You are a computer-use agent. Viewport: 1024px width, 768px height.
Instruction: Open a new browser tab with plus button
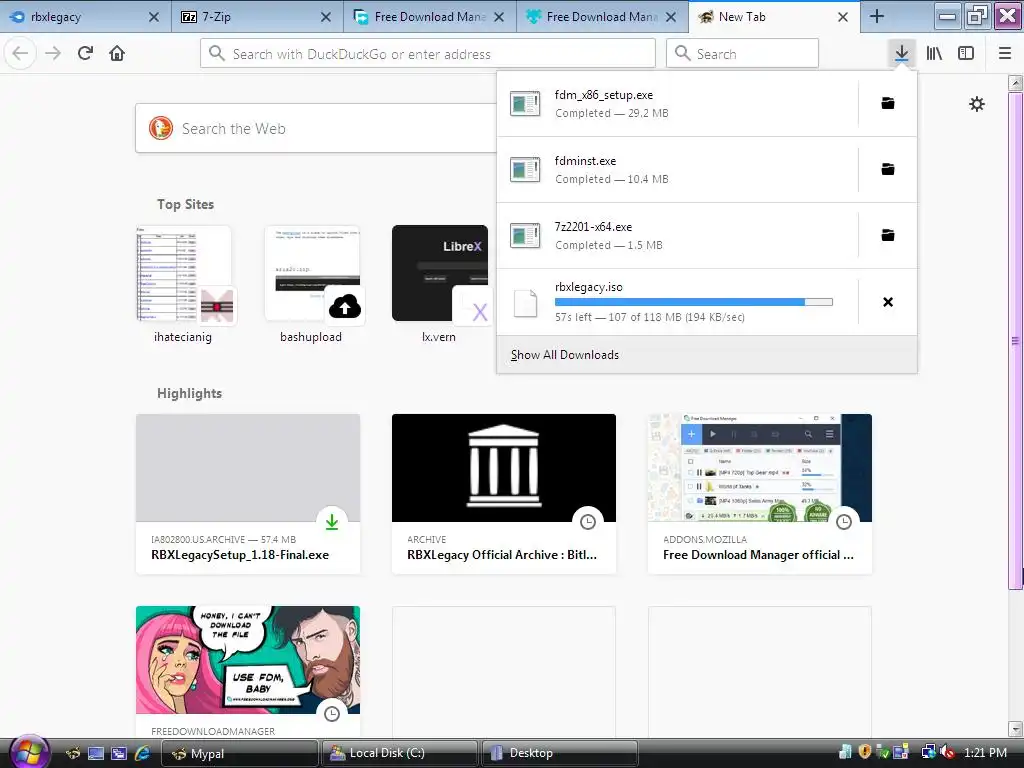click(877, 17)
